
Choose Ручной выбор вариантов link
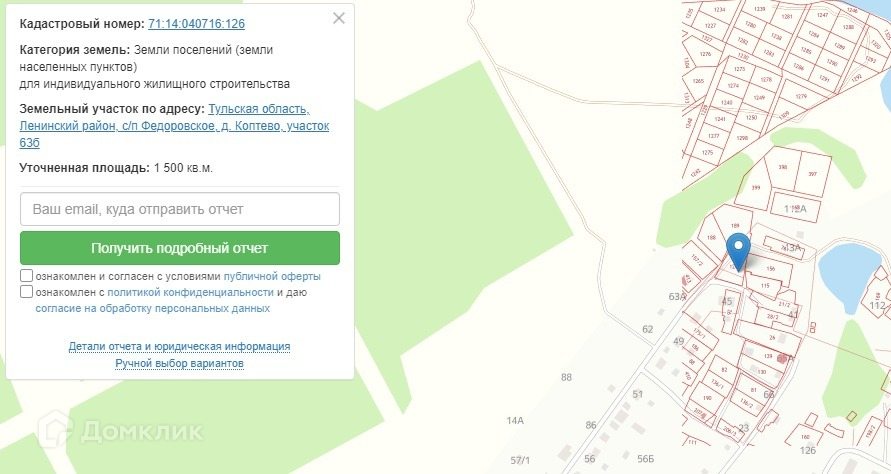click(x=179, y=363)
